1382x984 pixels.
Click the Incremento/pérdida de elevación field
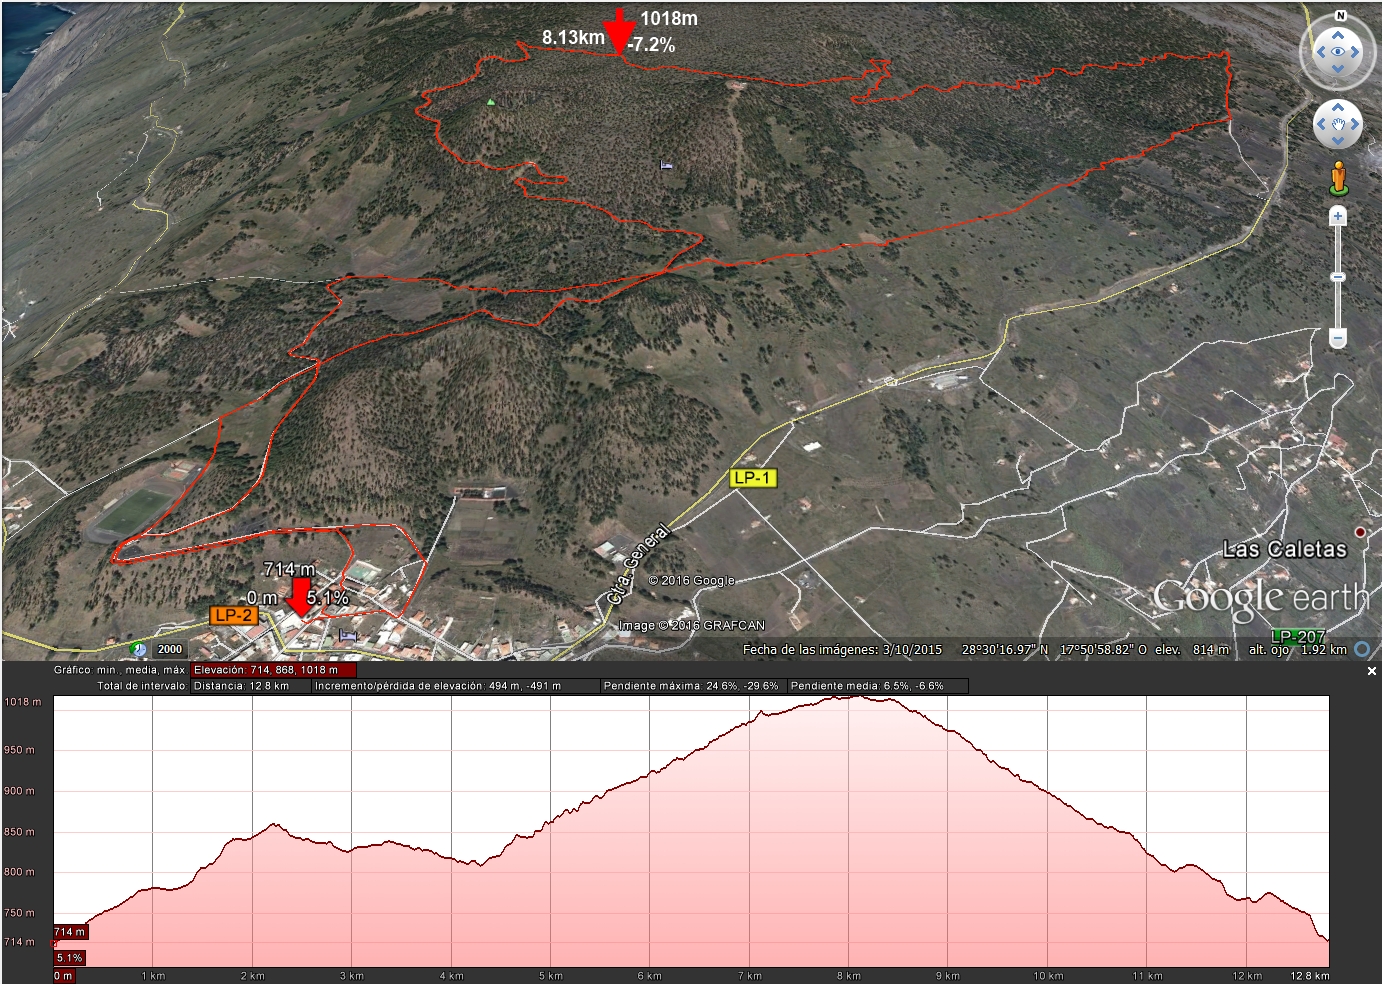coord(455,686)
